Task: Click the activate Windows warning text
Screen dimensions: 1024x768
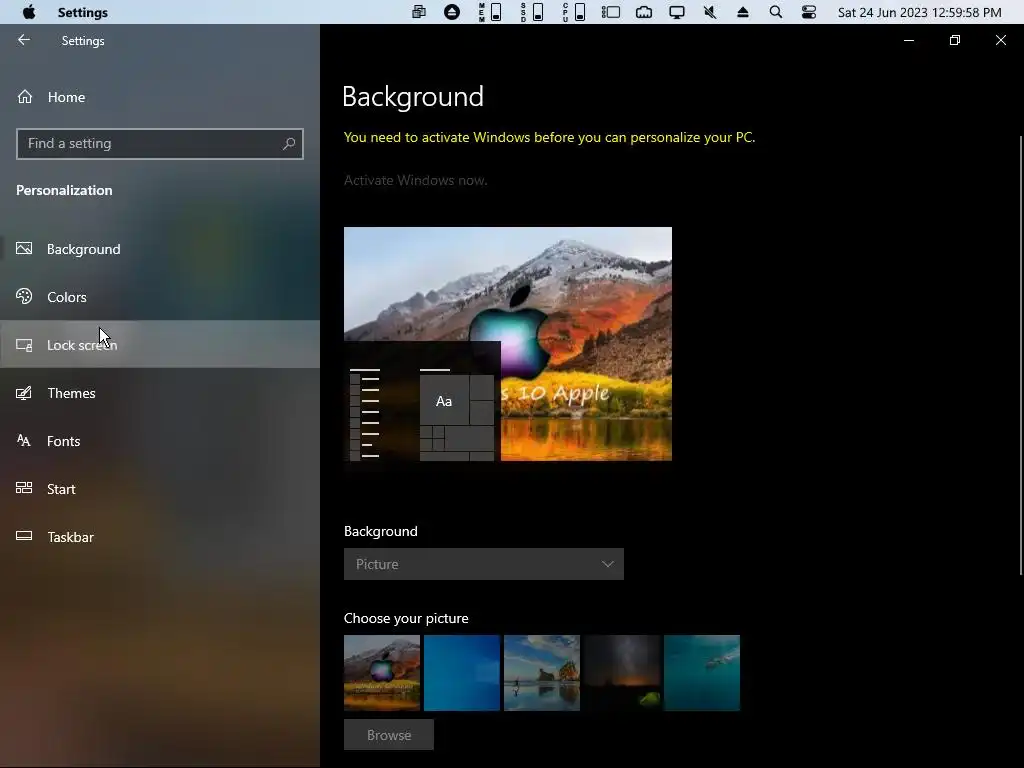Action: (549, 138)
